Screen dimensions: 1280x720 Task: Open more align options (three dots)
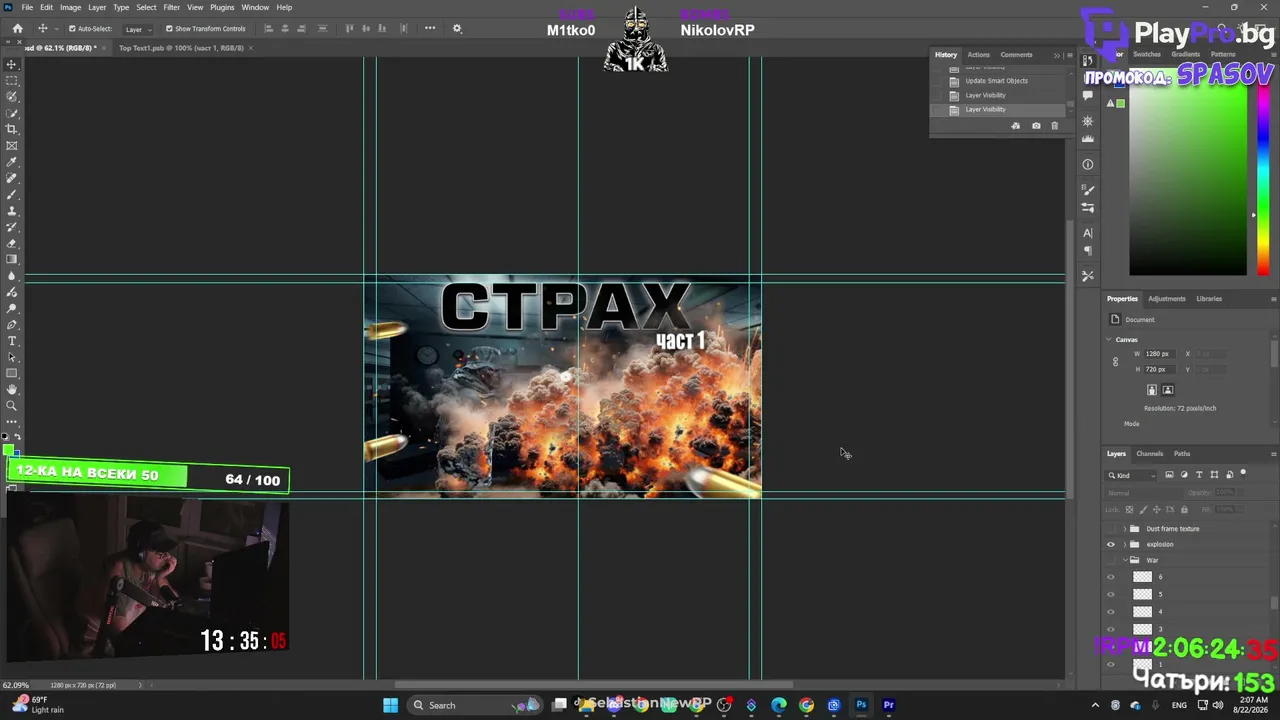[430, 29]
